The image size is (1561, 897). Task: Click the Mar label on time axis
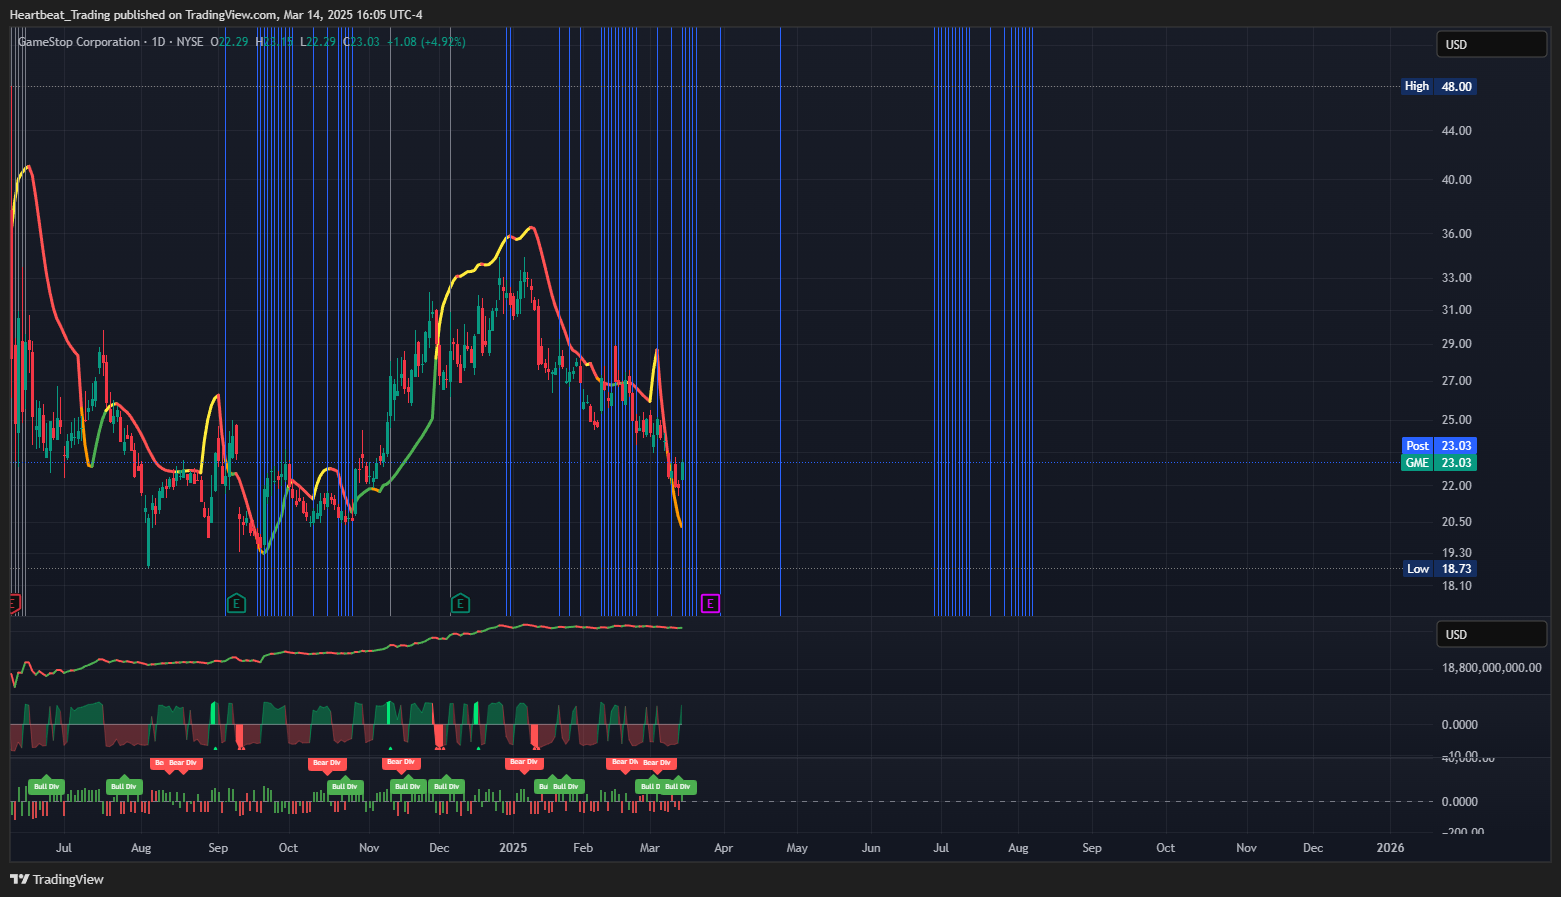tap(650, 847)
